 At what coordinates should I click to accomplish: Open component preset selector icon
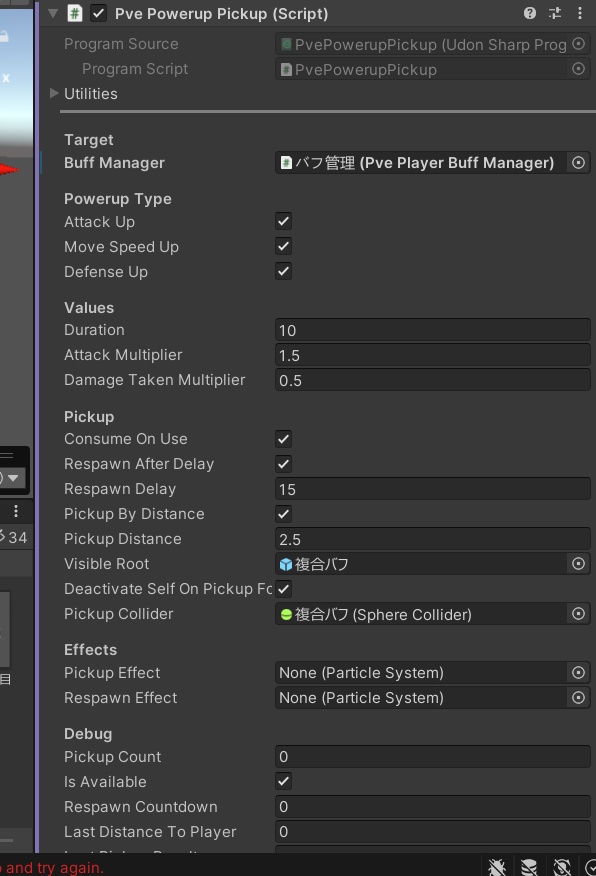(x=555, y=13)
